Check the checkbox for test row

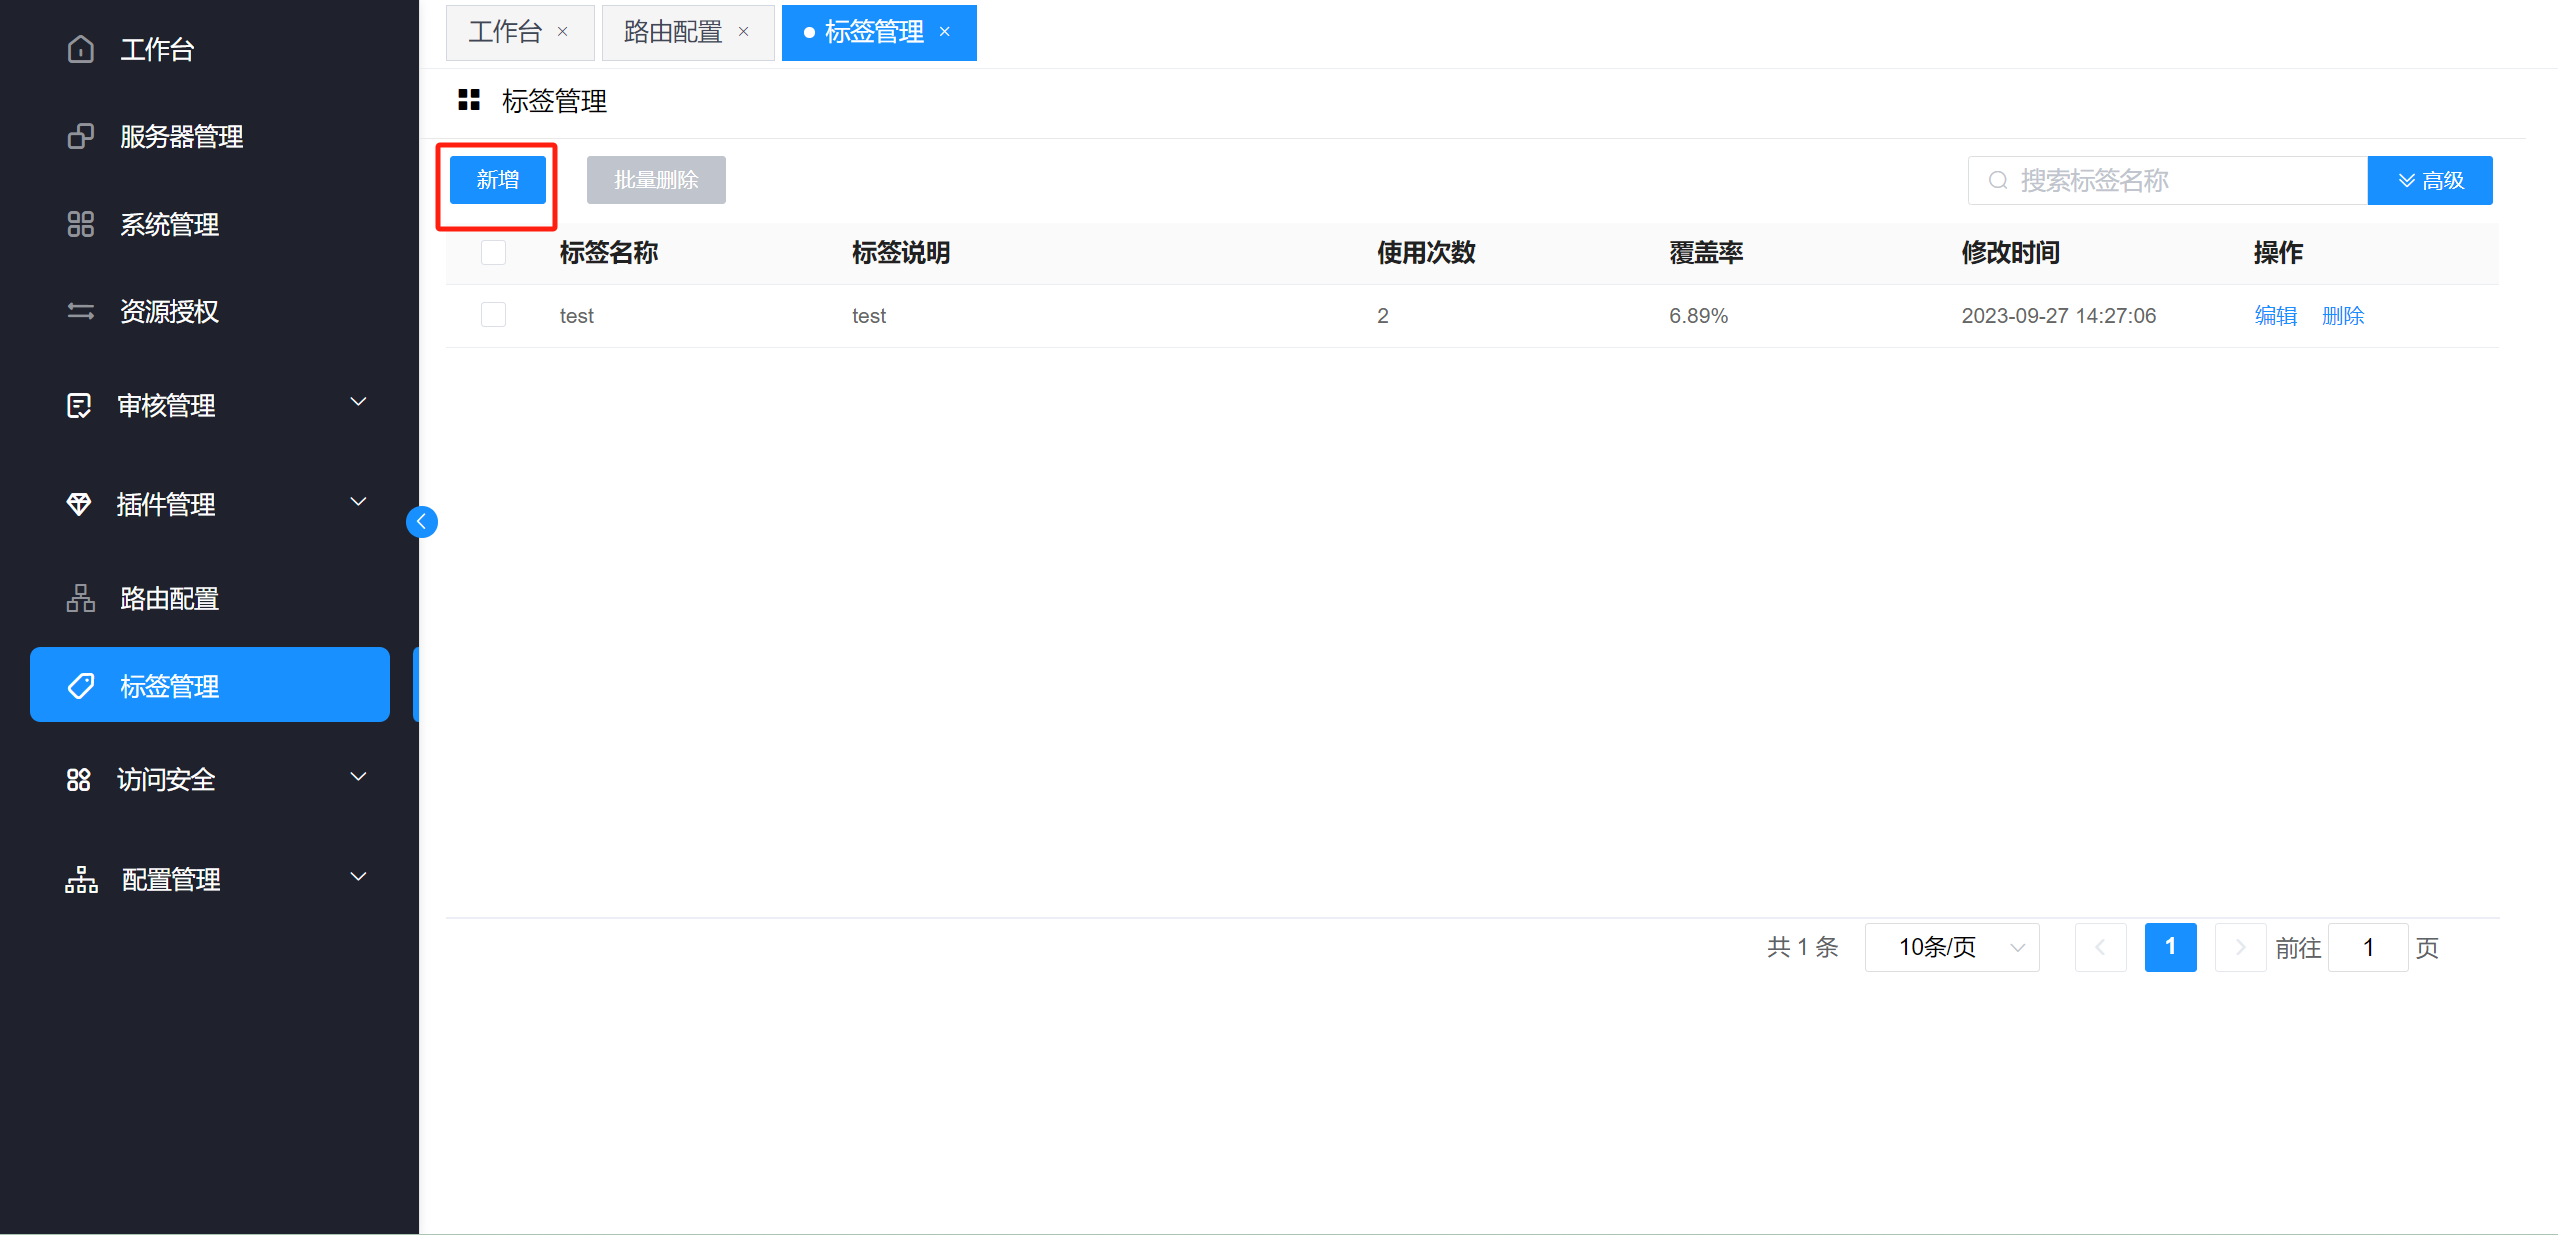493,315
